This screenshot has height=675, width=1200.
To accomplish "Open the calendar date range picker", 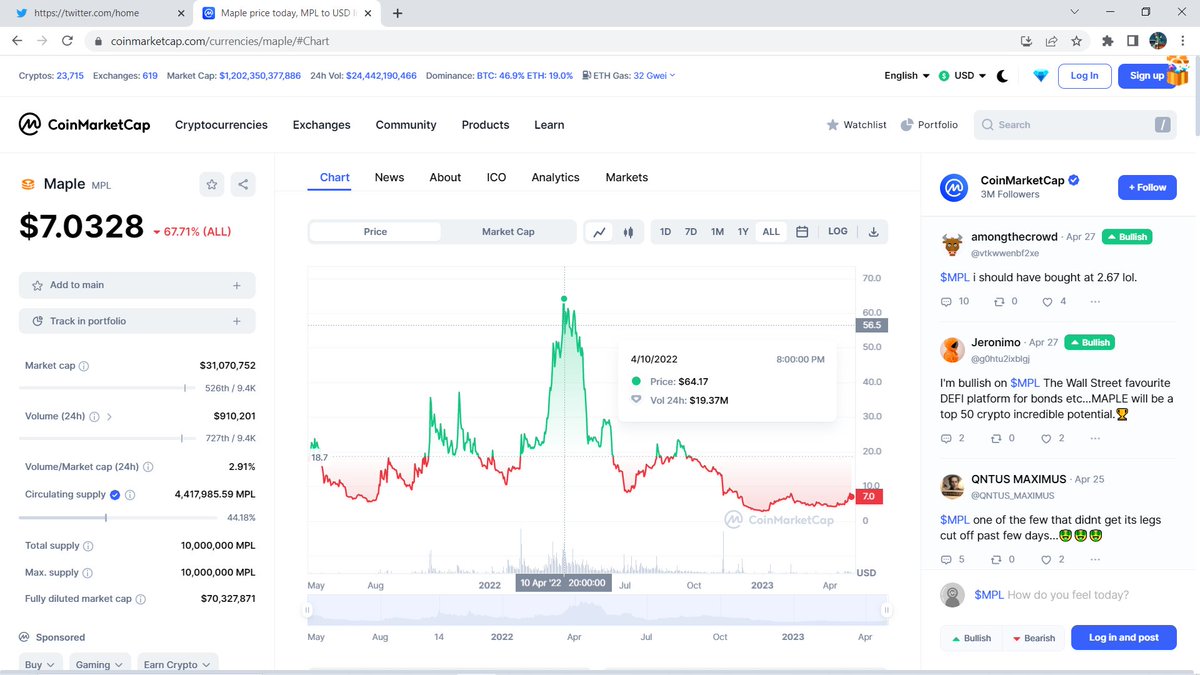I will click(802, 231).
